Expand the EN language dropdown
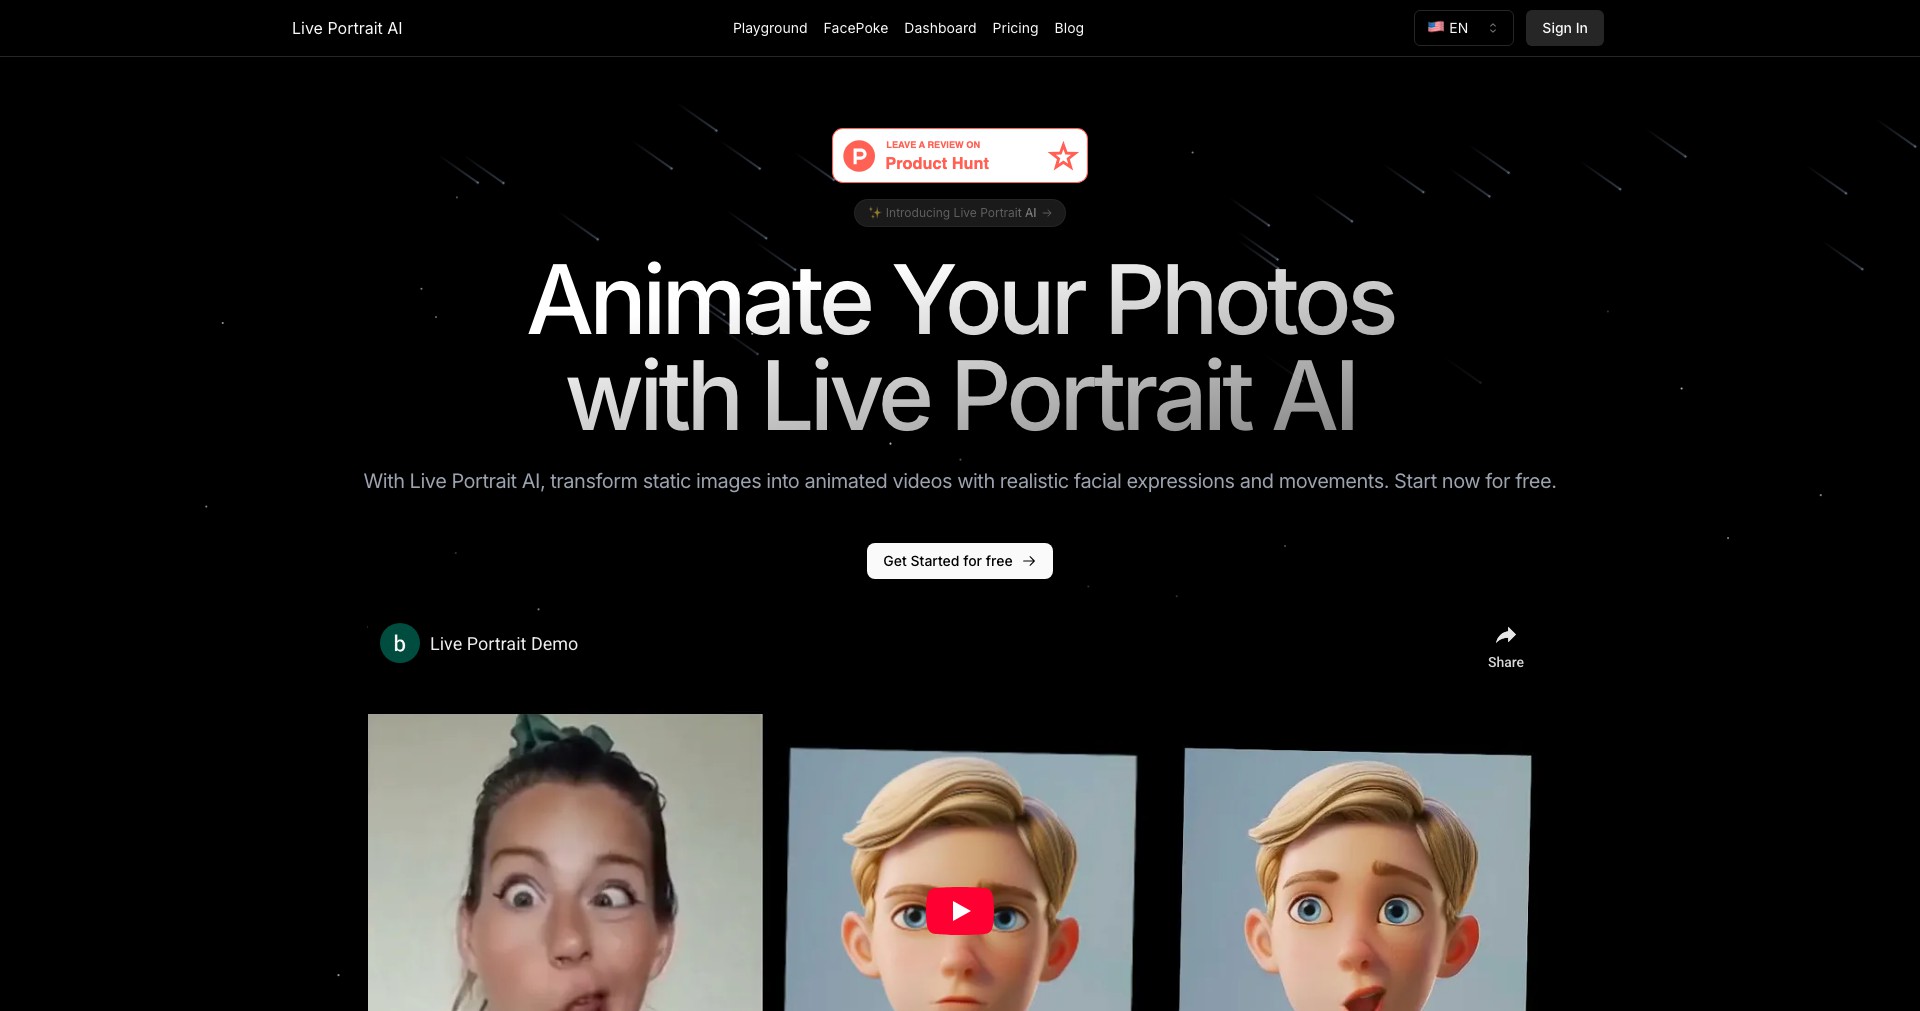Image resolution: width=1920 pixels, height=1011 pixels. pyautogui.click(x=1463, y=28)
